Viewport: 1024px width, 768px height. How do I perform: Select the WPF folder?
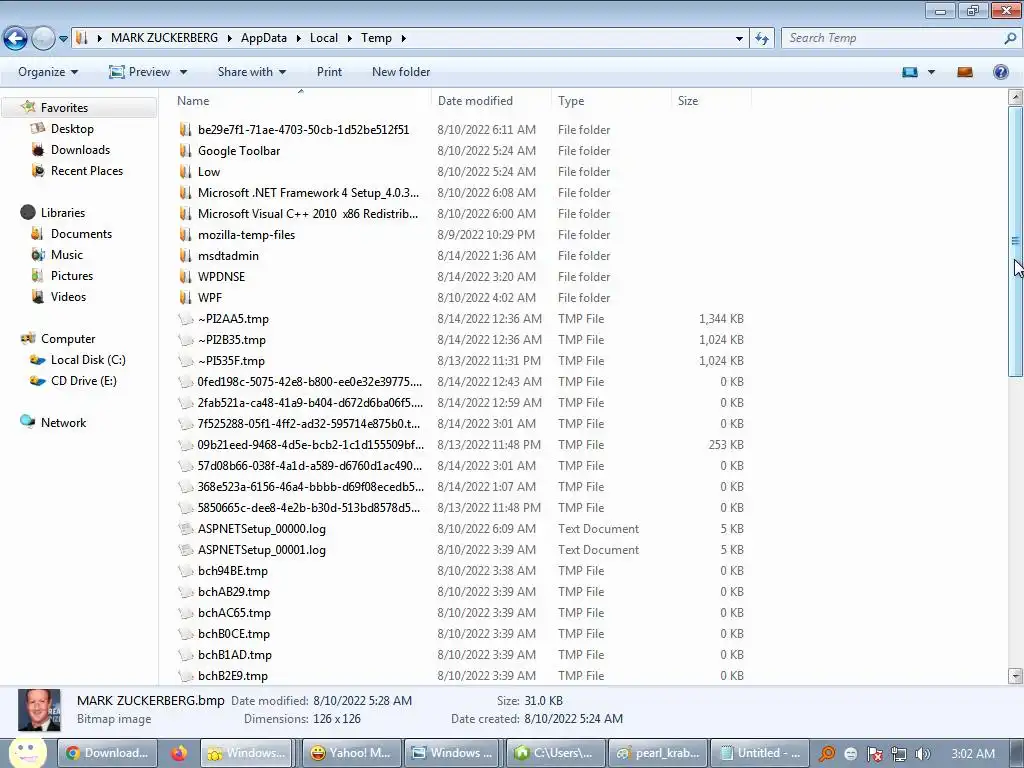(x=210, y=298)
